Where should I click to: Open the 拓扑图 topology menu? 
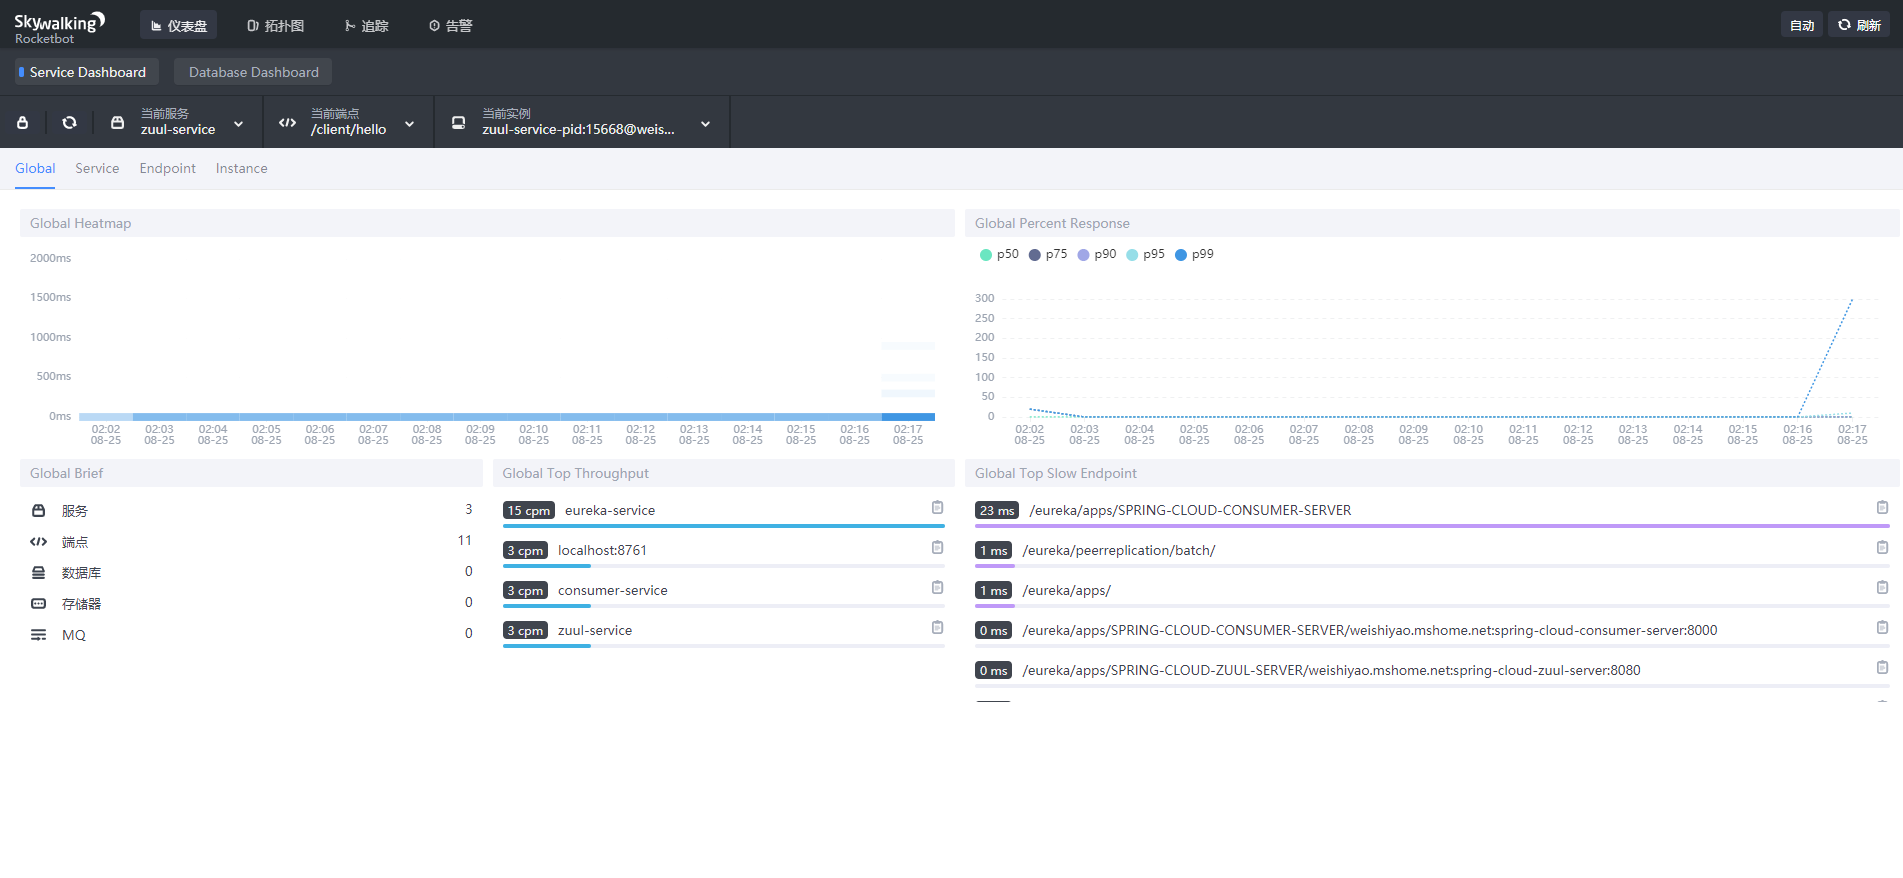276,25
